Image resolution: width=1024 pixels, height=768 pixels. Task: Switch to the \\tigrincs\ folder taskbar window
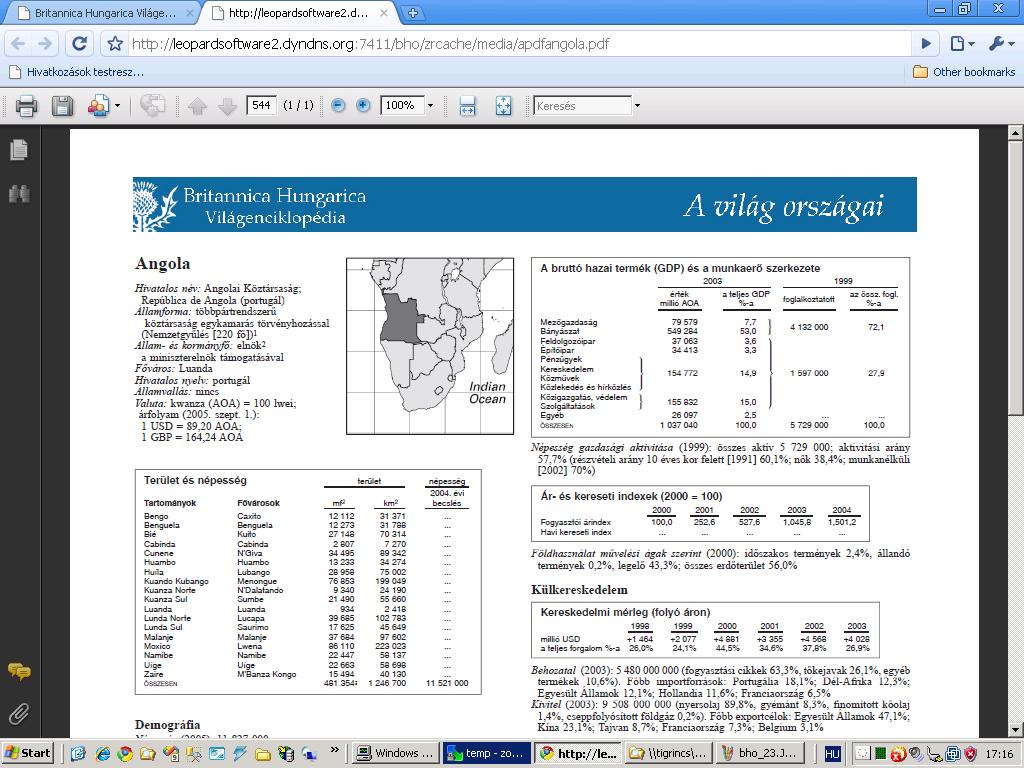click(667, 753)
